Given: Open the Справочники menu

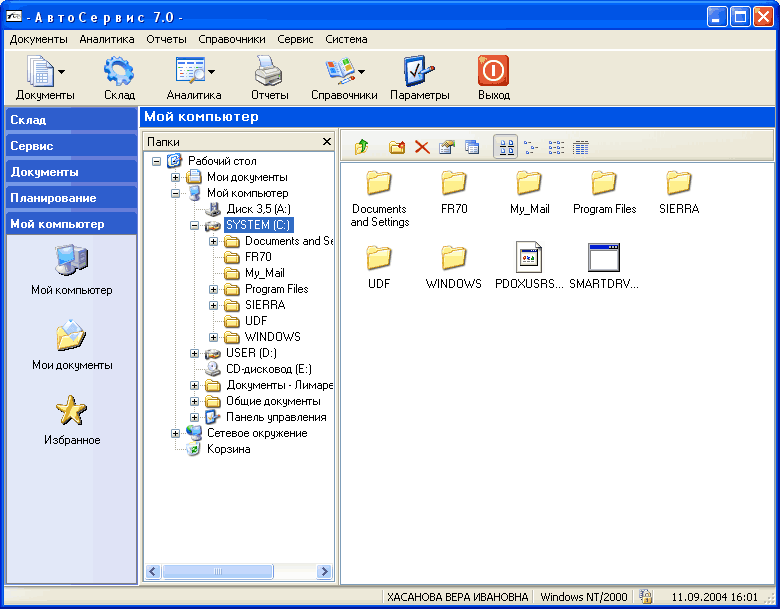Looking at the screenshot, I should click(232, 40).
